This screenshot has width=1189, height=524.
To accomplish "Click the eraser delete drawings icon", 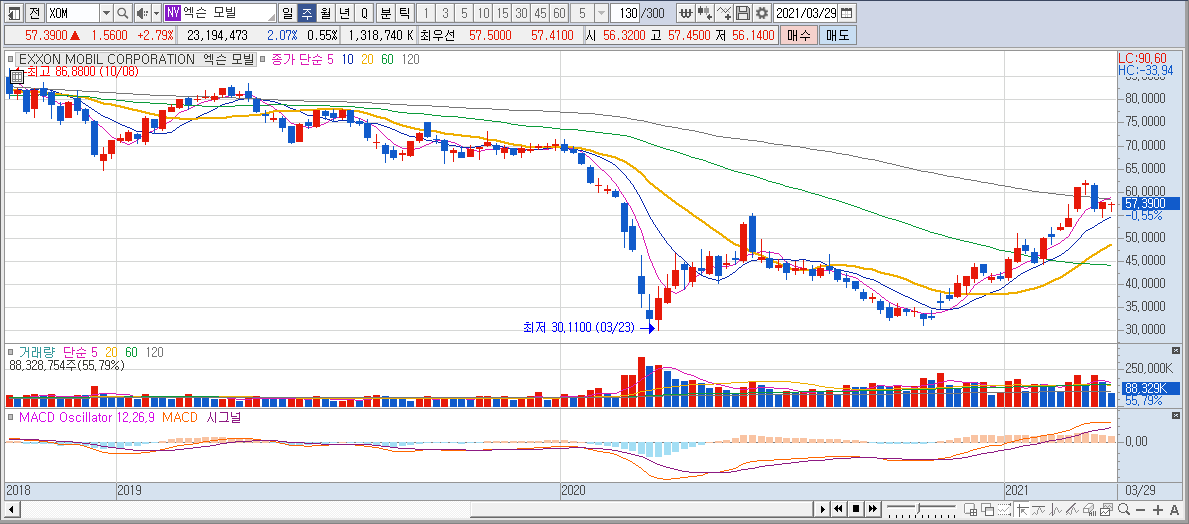I will click(1090, 509).
